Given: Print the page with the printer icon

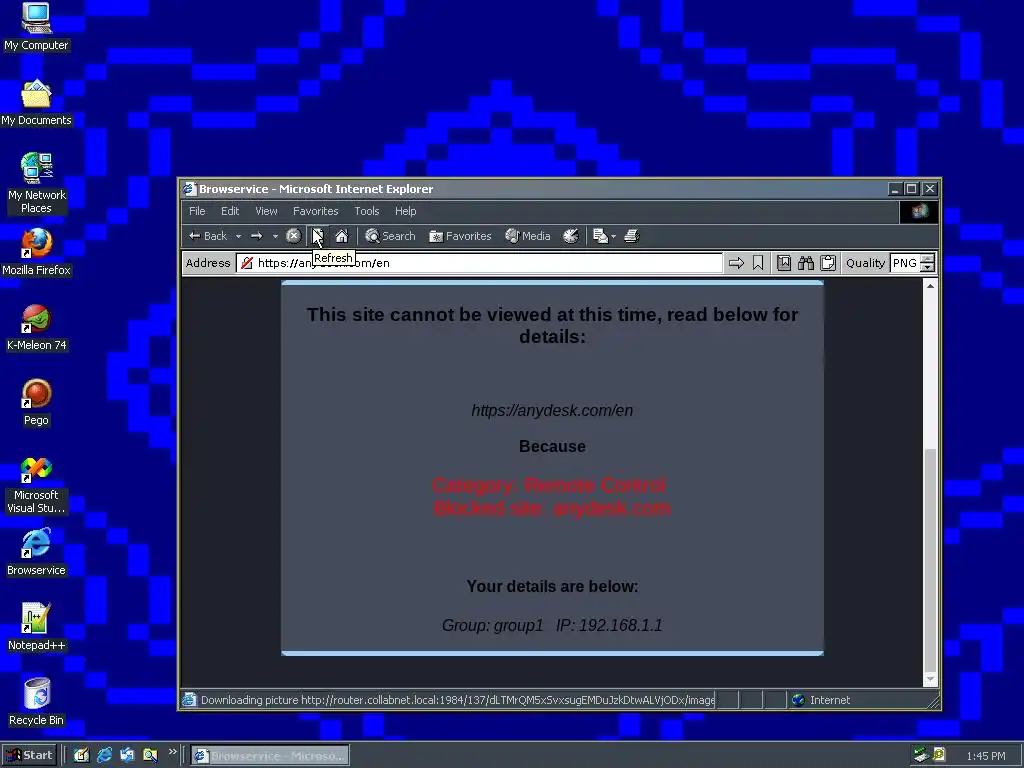Looking at the screenshot, I should click(x=631, y=236).
